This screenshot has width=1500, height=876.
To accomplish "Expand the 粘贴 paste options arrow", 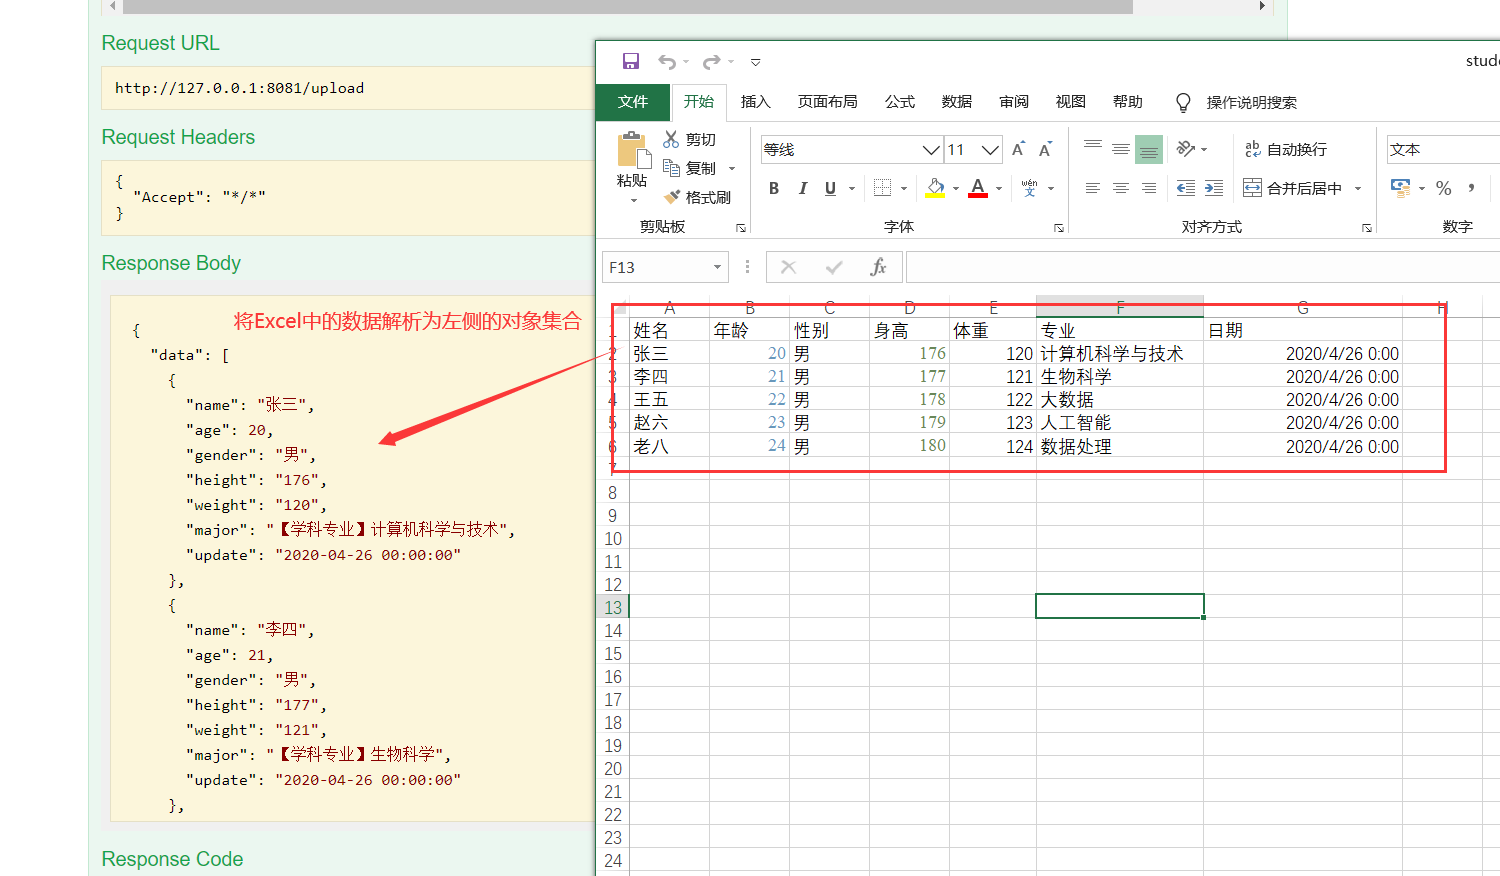I will coord(633,200).
